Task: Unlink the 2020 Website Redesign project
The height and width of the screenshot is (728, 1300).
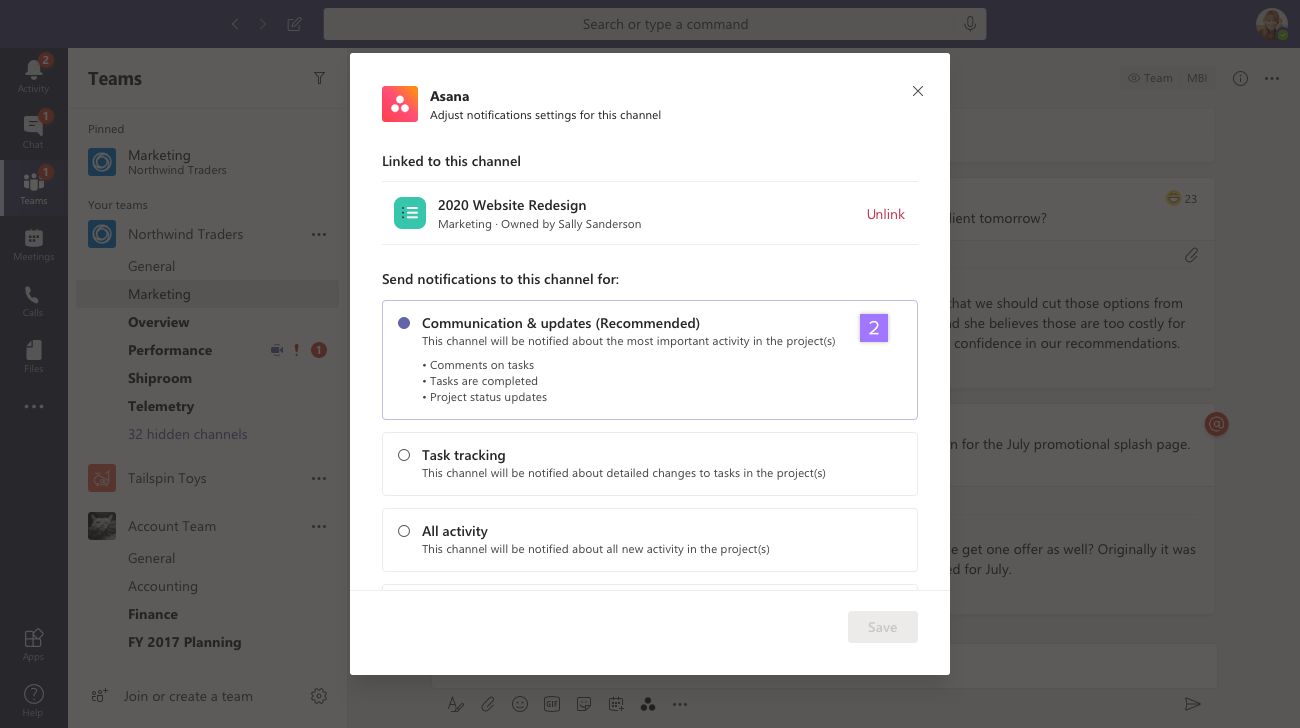Action: click(885, 214)
